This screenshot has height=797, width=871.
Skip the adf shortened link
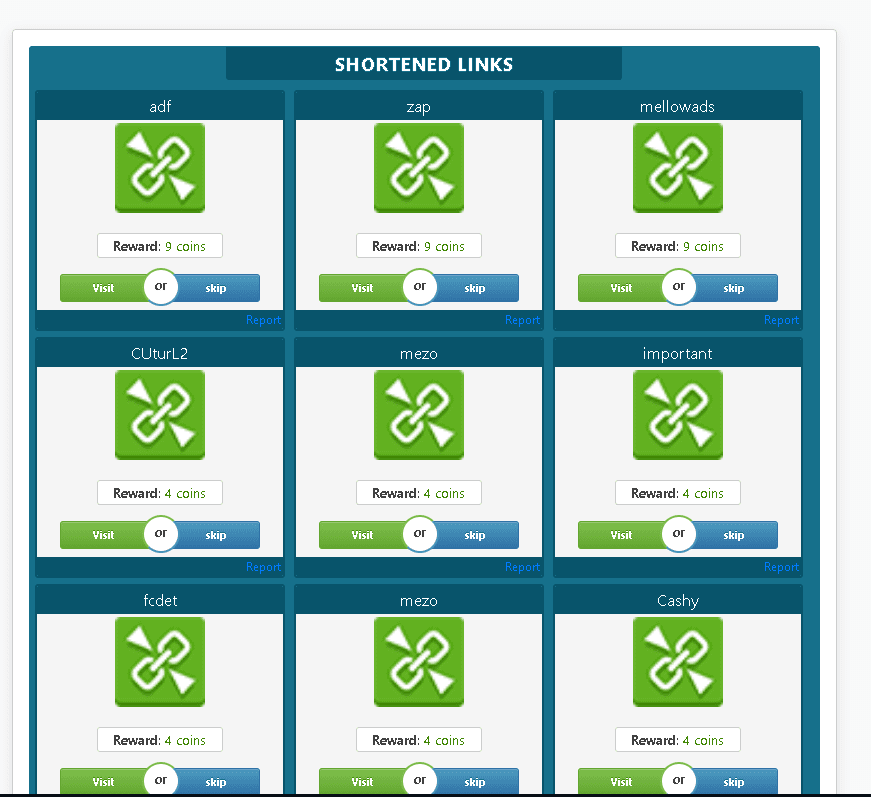[217, 288]
